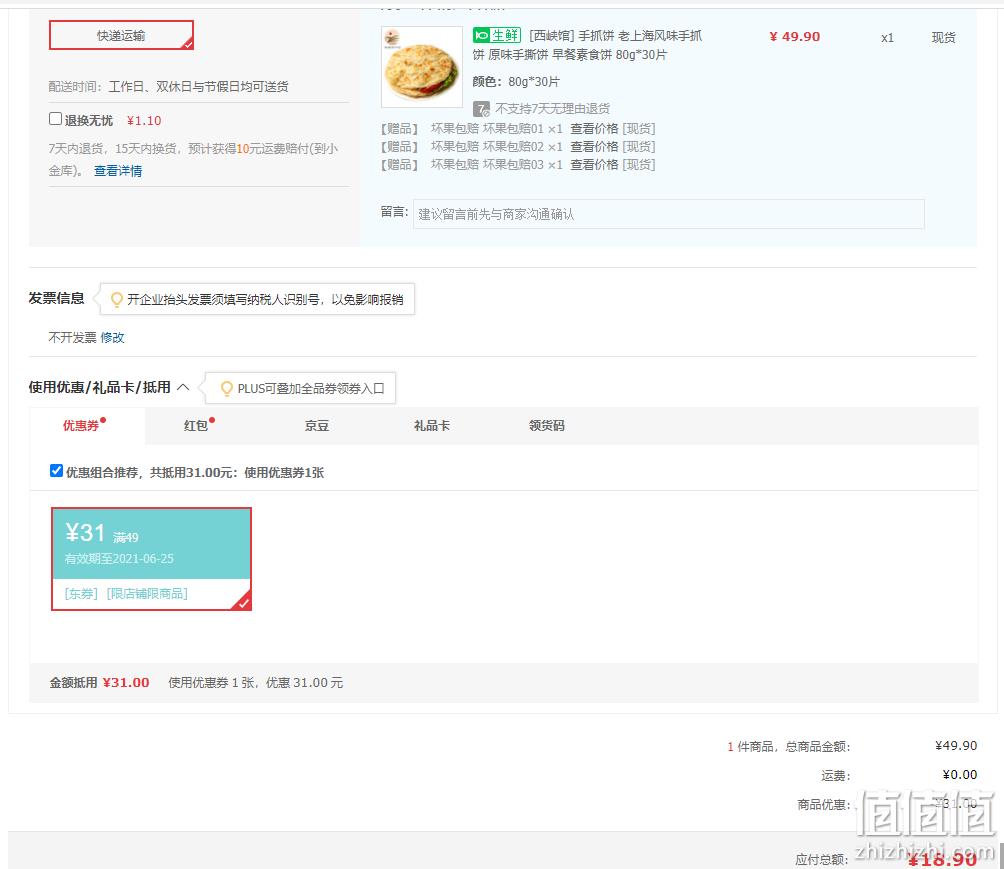Click the 颜色: 80g*30片 spec text
Screen dimensions: 1004x869
516,81
